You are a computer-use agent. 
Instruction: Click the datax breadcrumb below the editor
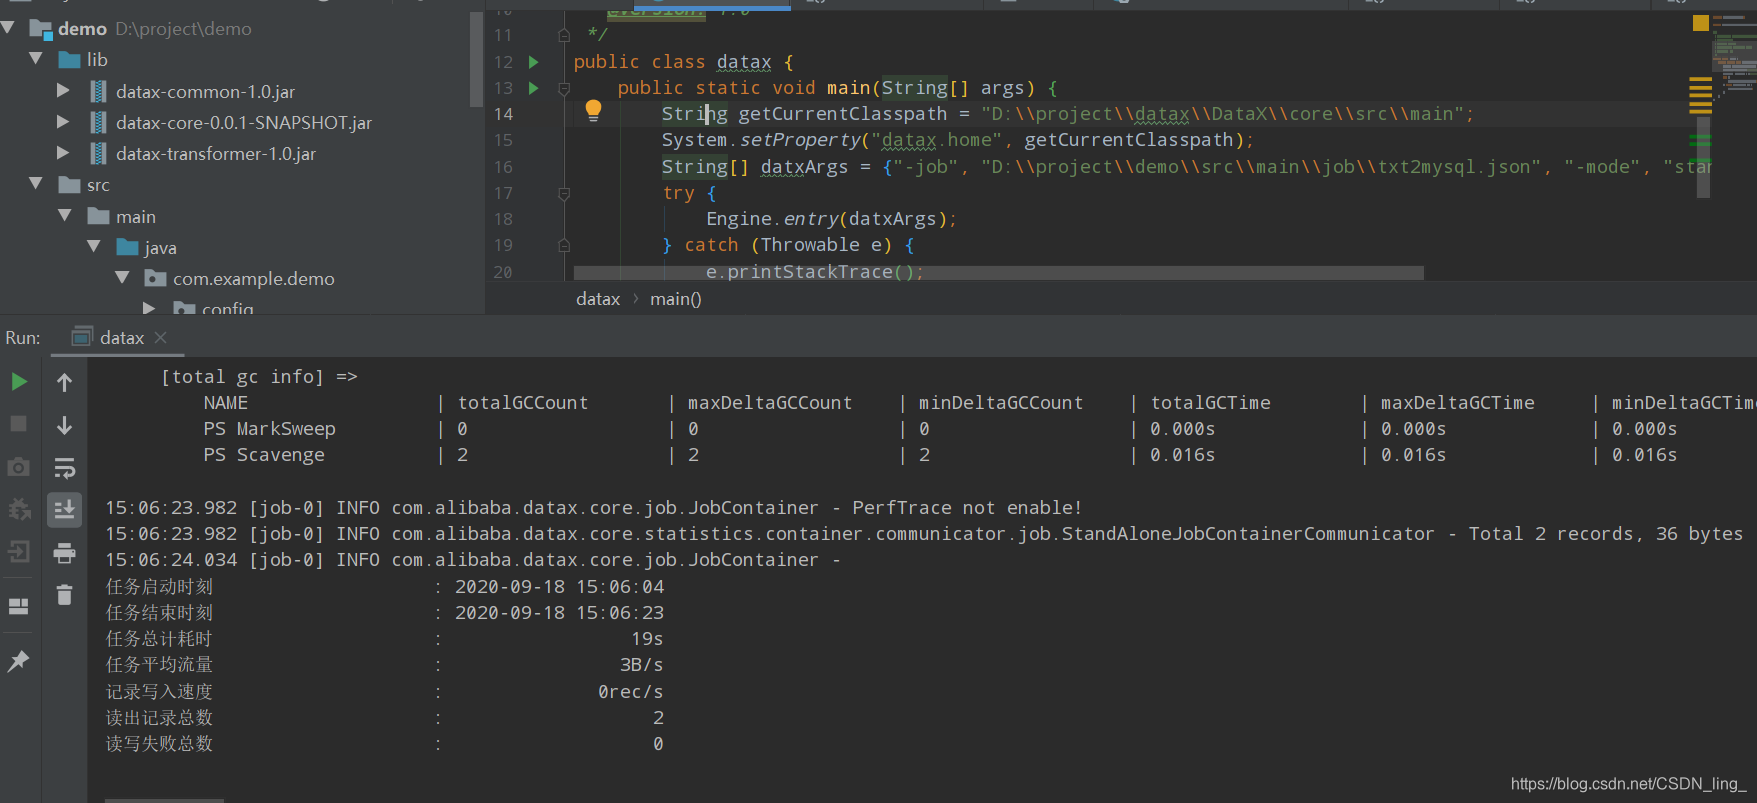[598, 299]
